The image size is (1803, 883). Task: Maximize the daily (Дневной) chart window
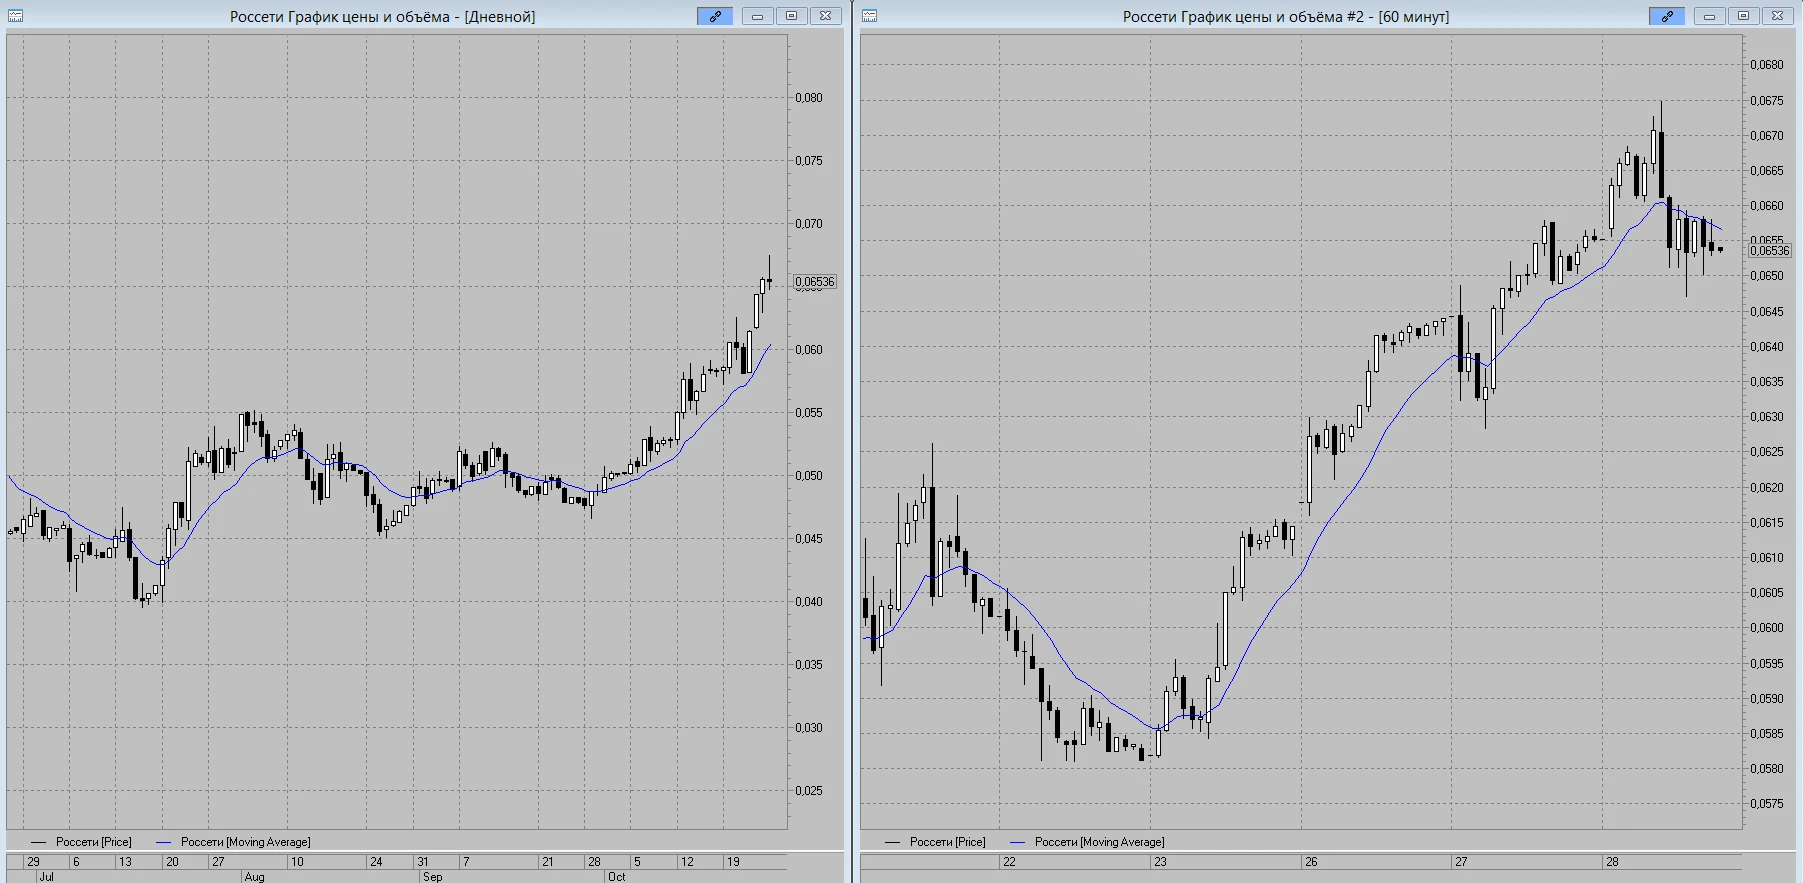point(791,16)
